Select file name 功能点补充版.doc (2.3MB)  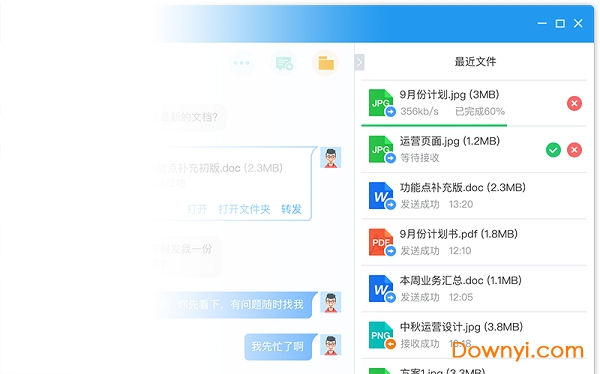pyautogui.click(x=463, y=188)
